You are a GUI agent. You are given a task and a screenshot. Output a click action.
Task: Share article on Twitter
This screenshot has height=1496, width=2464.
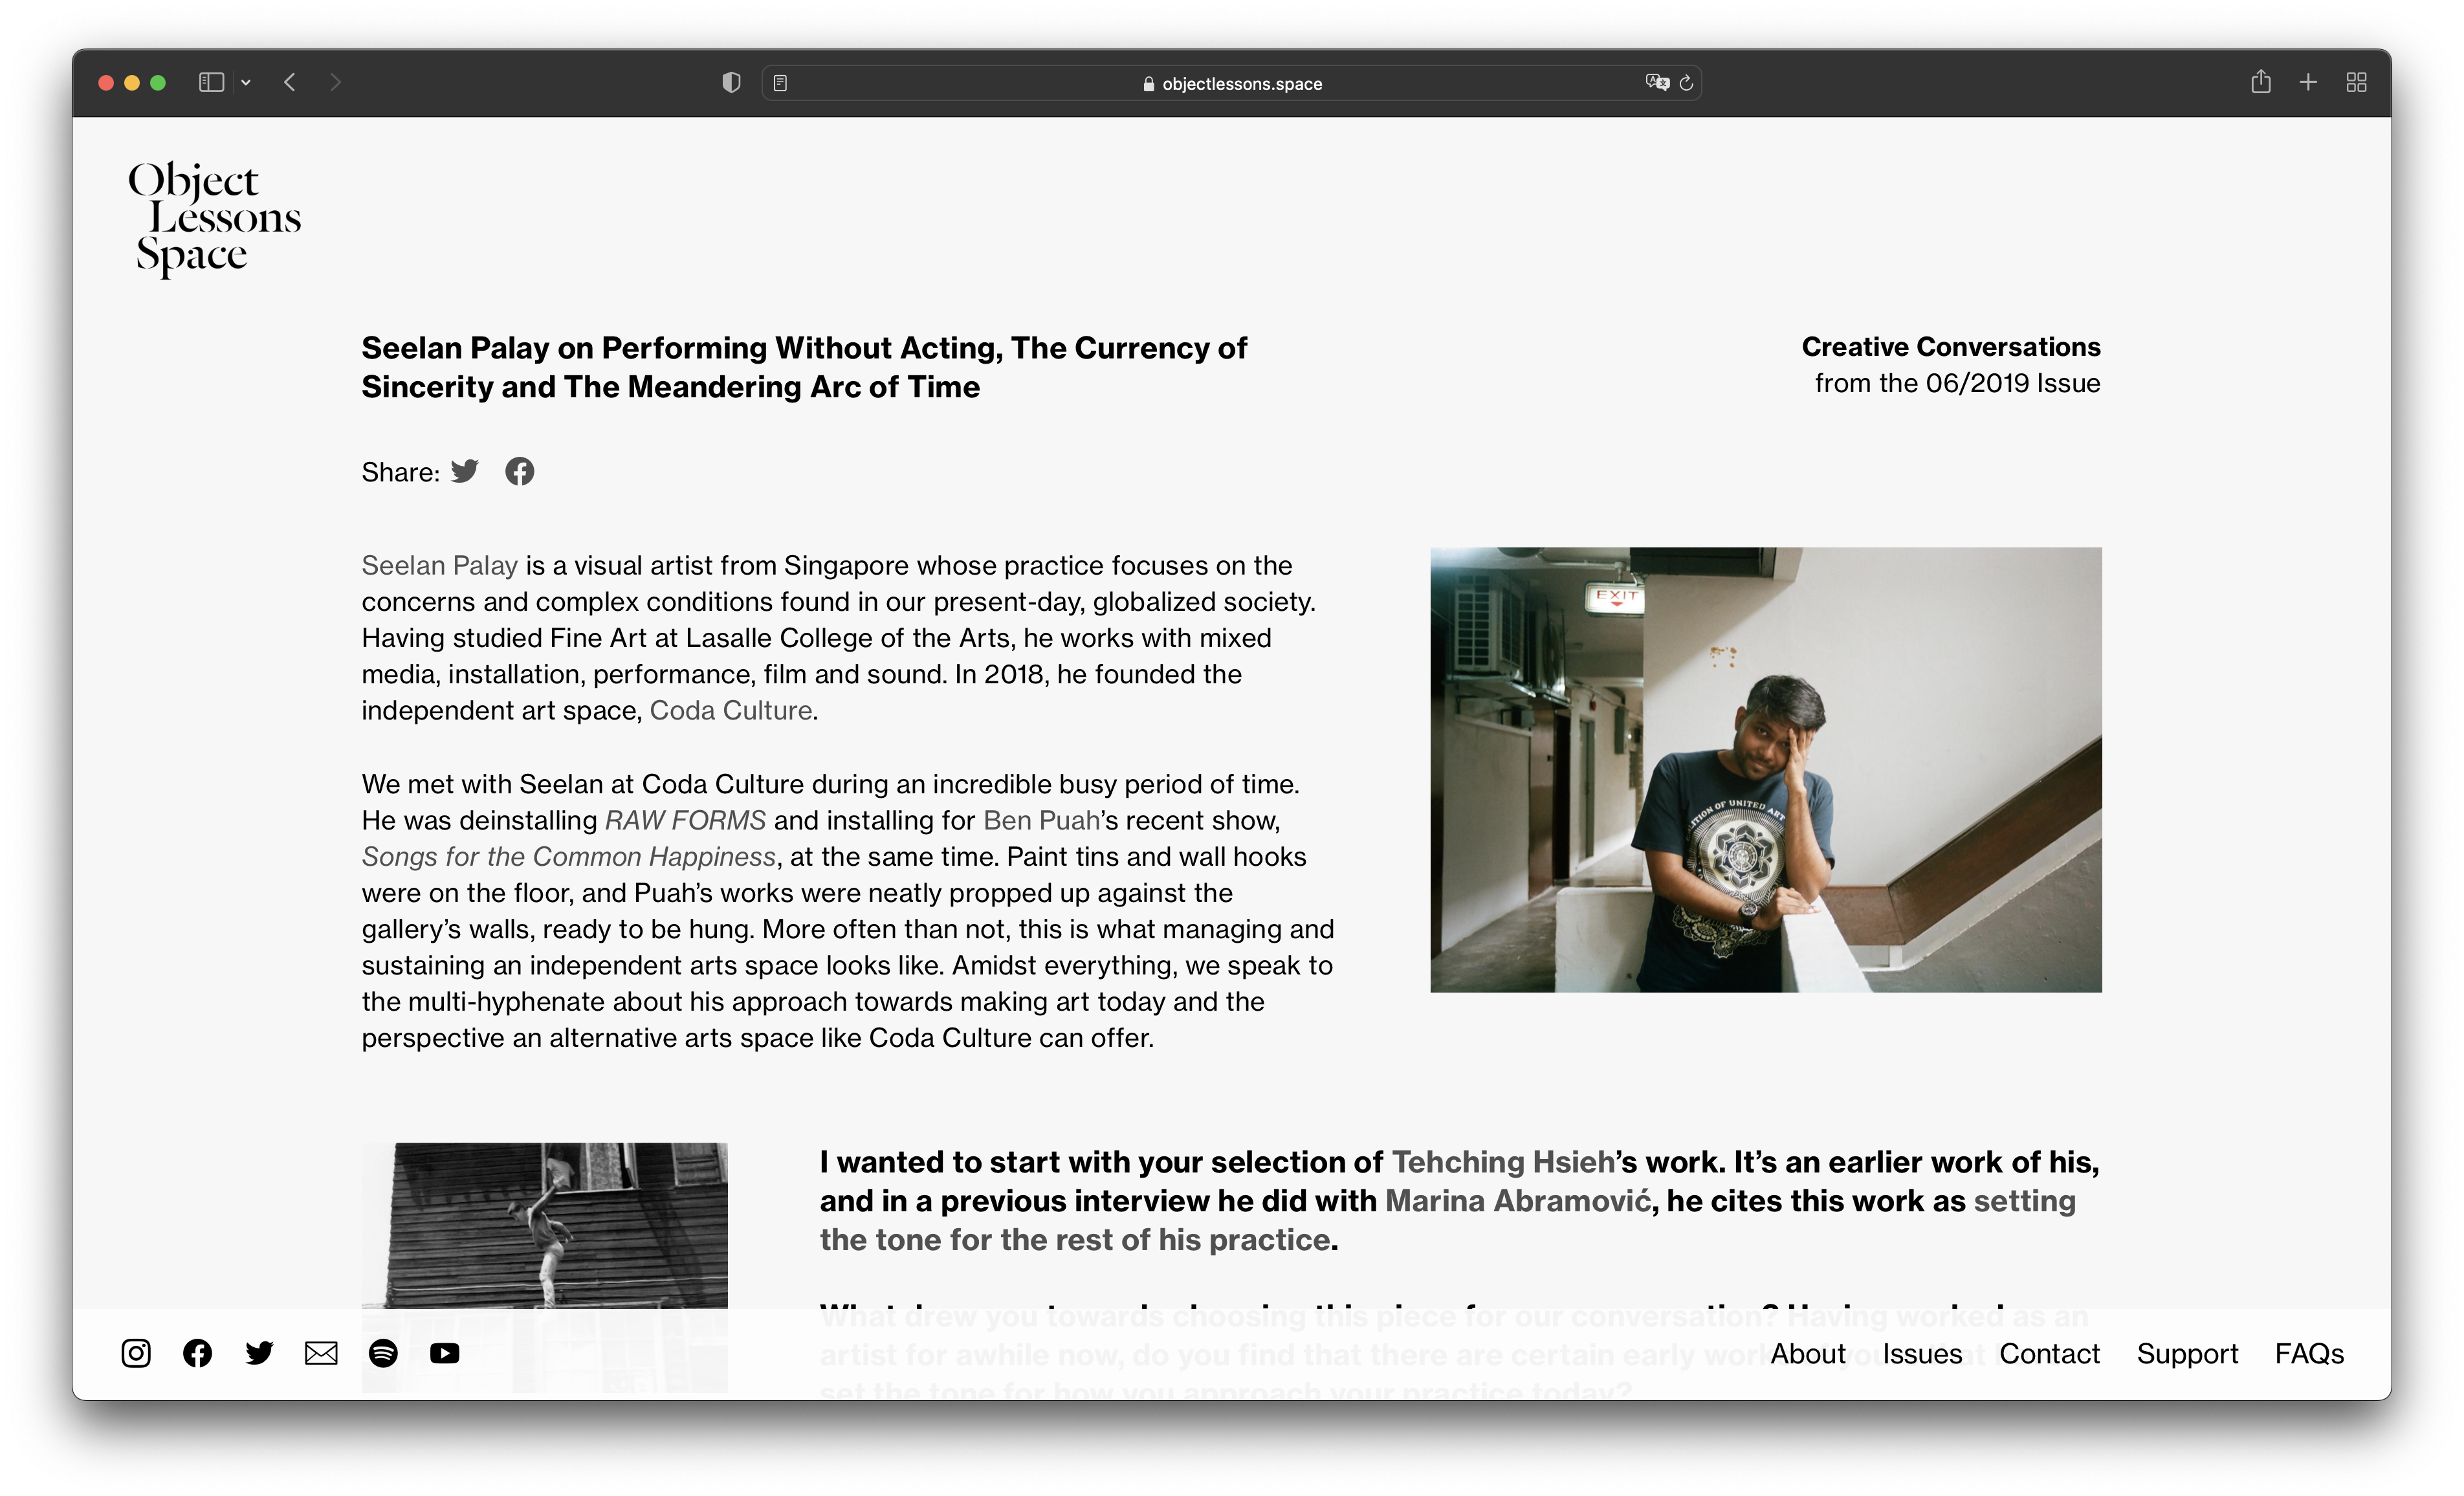pos(465,471)
